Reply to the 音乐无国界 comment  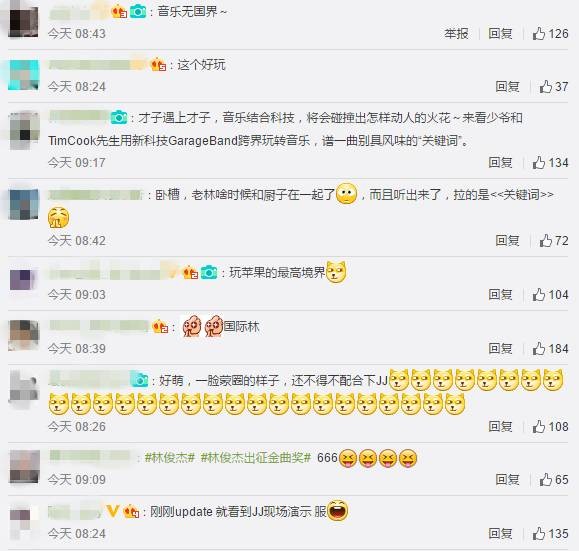pos(500,34)
